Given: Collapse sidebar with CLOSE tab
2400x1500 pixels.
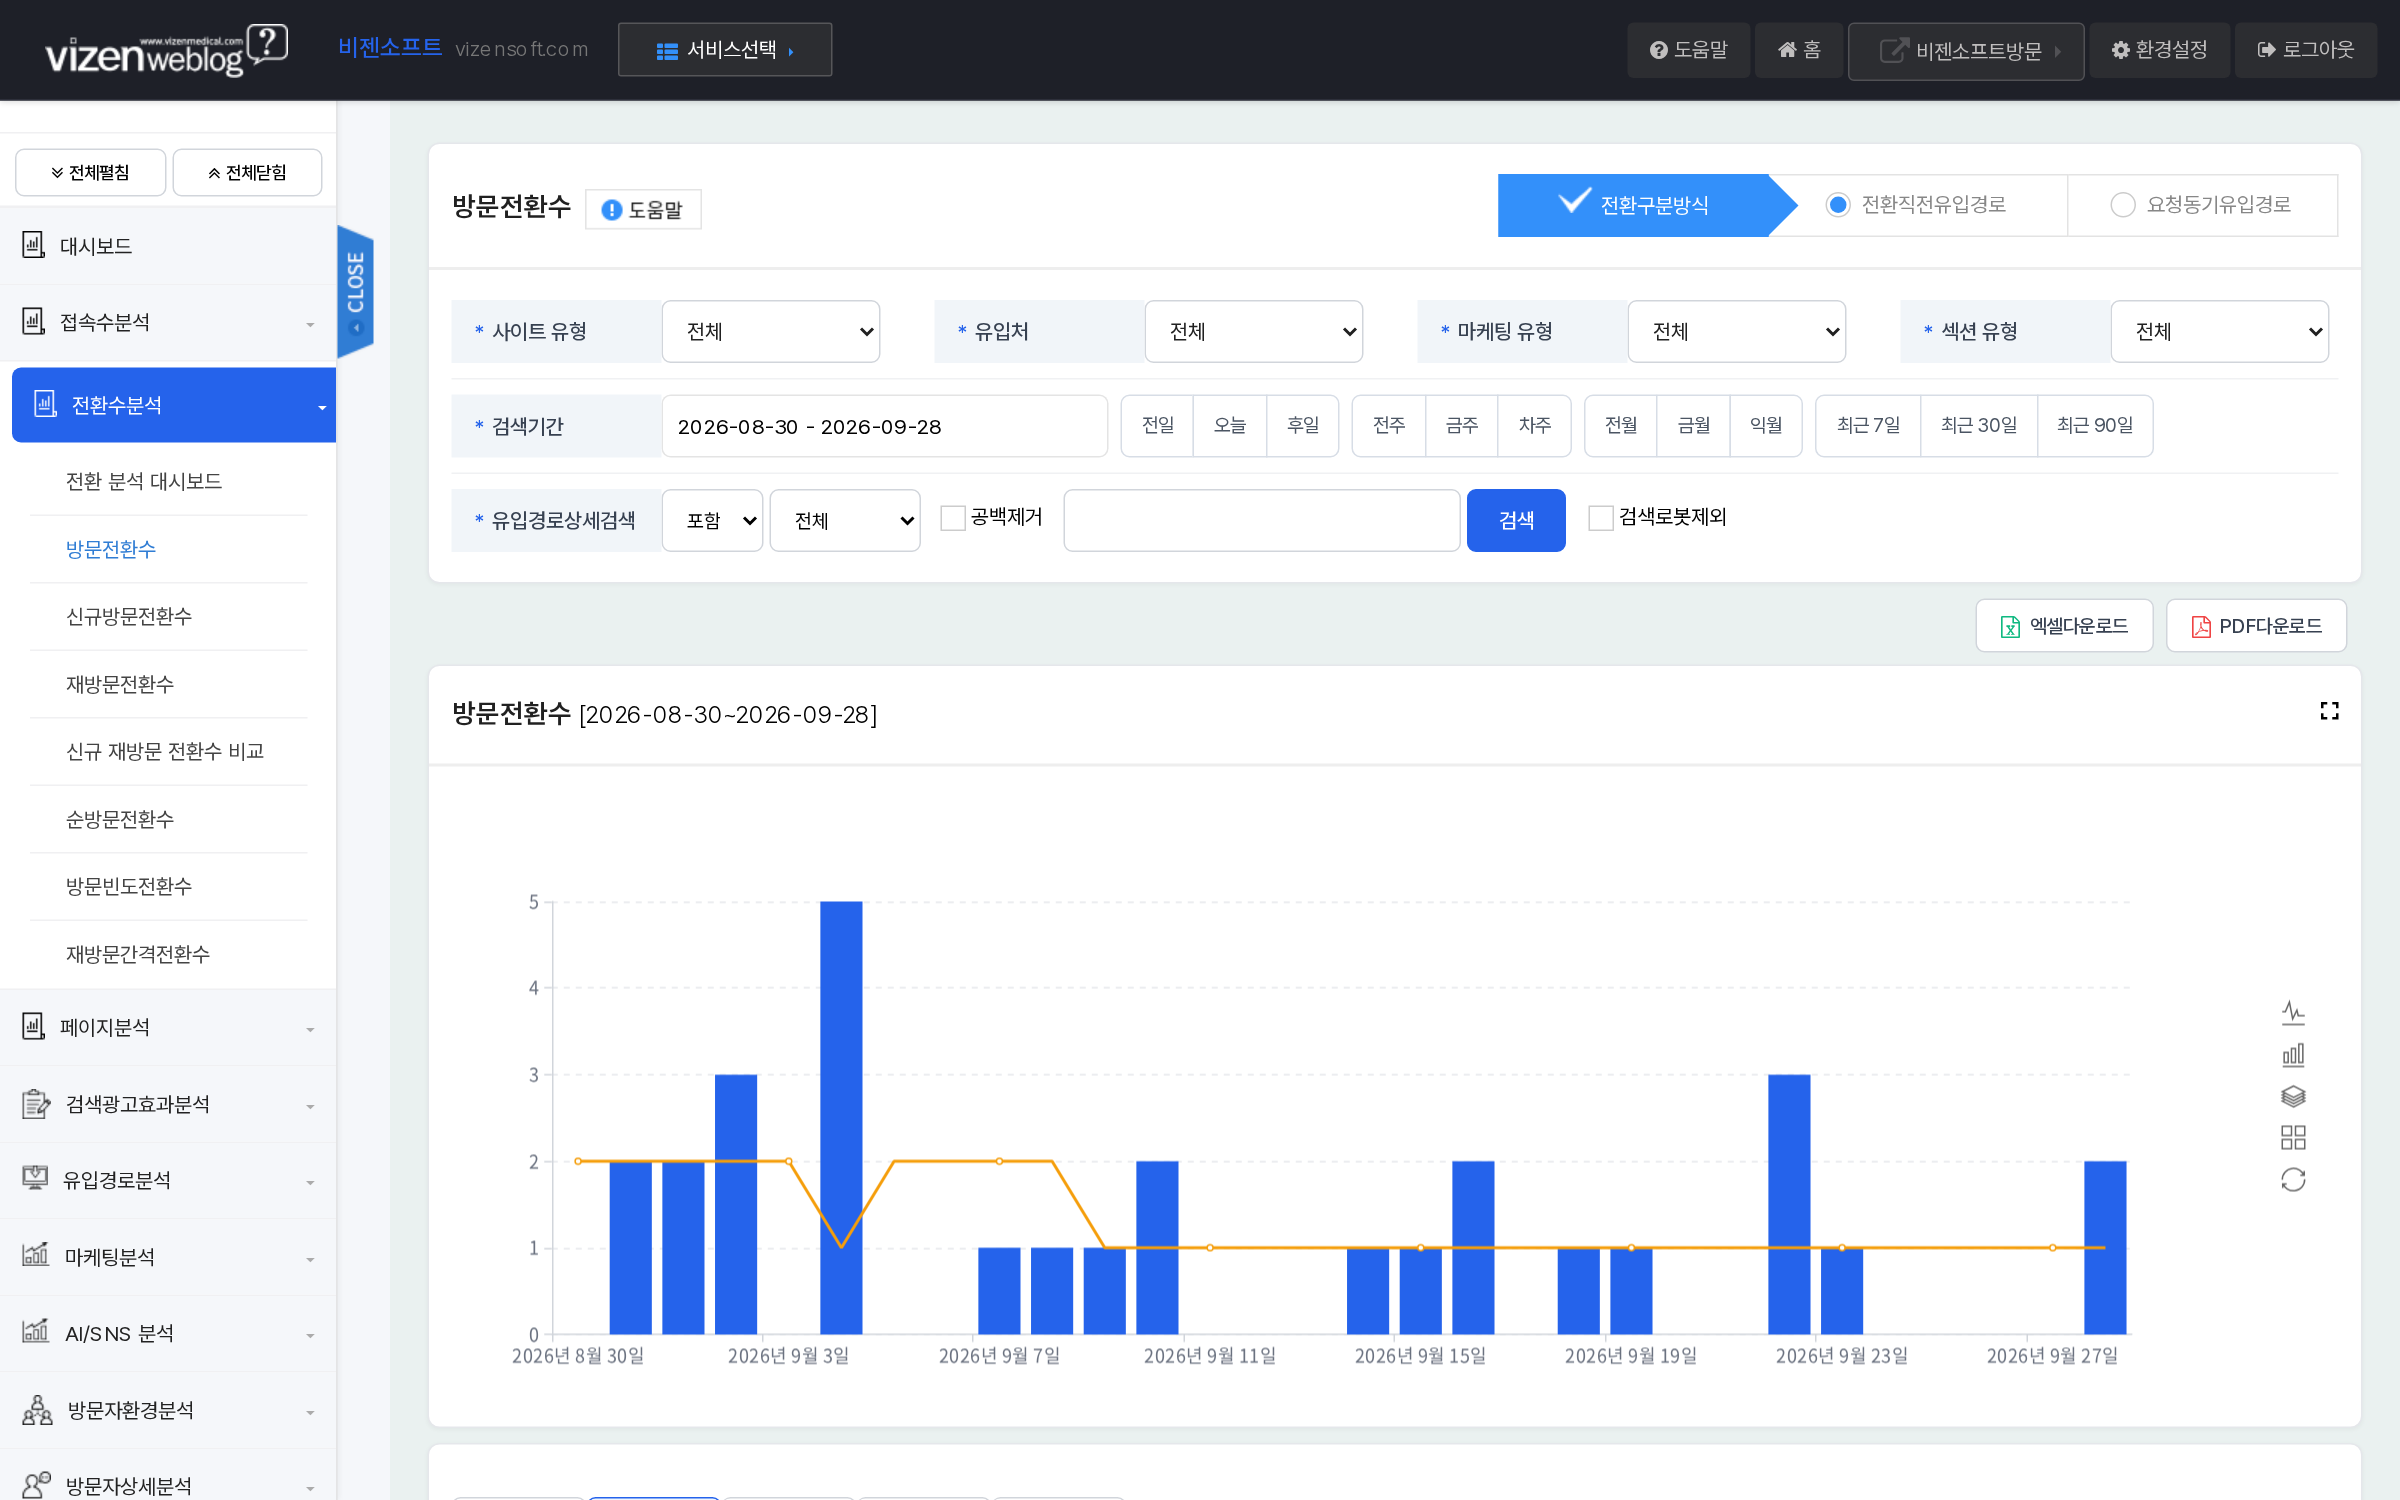Looking at the screenshot, I should click(355, 290).
